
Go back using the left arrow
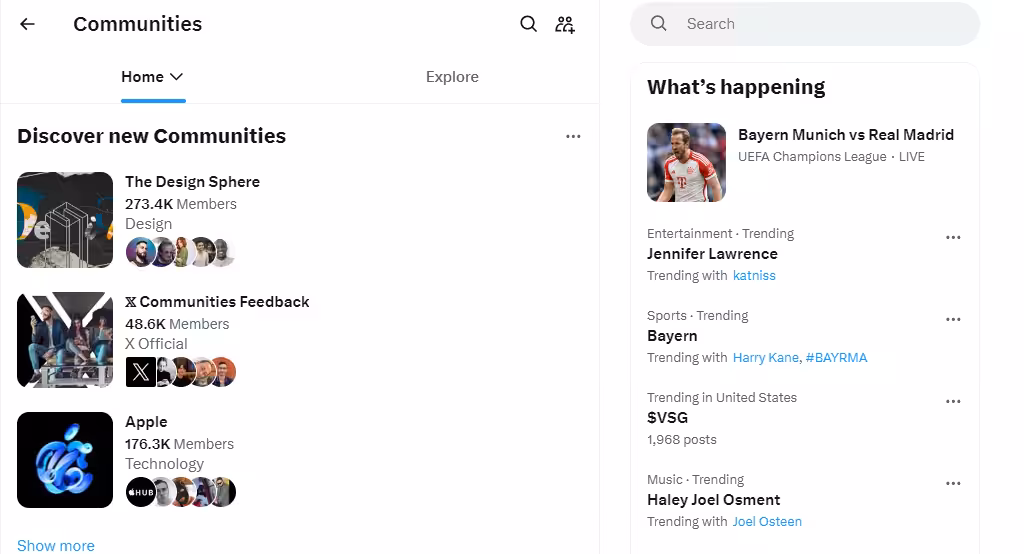click(x=27, y=24)
